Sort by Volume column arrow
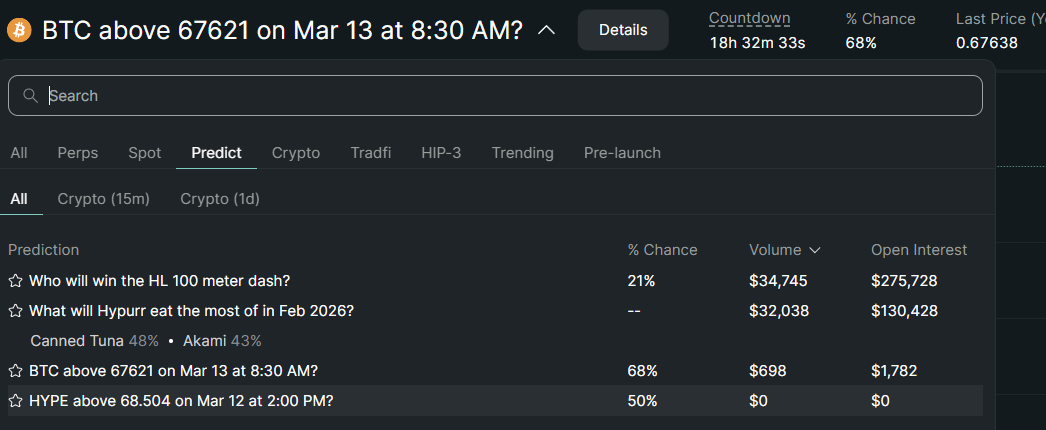 click(815, 250)
